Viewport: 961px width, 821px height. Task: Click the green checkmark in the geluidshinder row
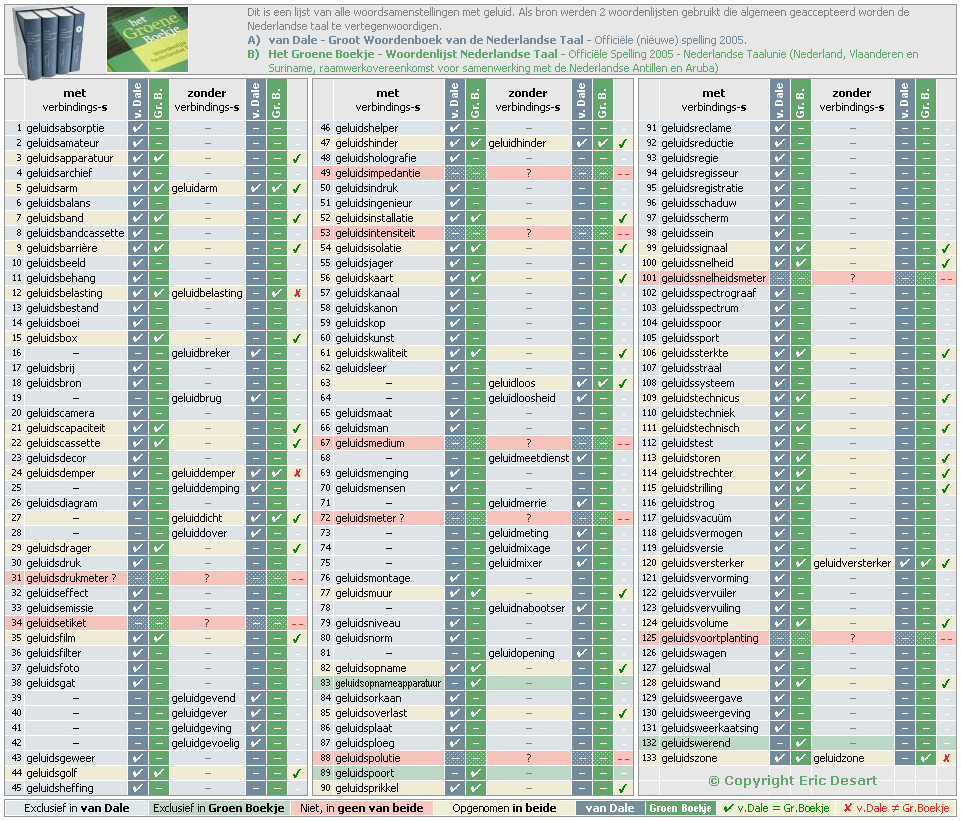pos(623,143)
